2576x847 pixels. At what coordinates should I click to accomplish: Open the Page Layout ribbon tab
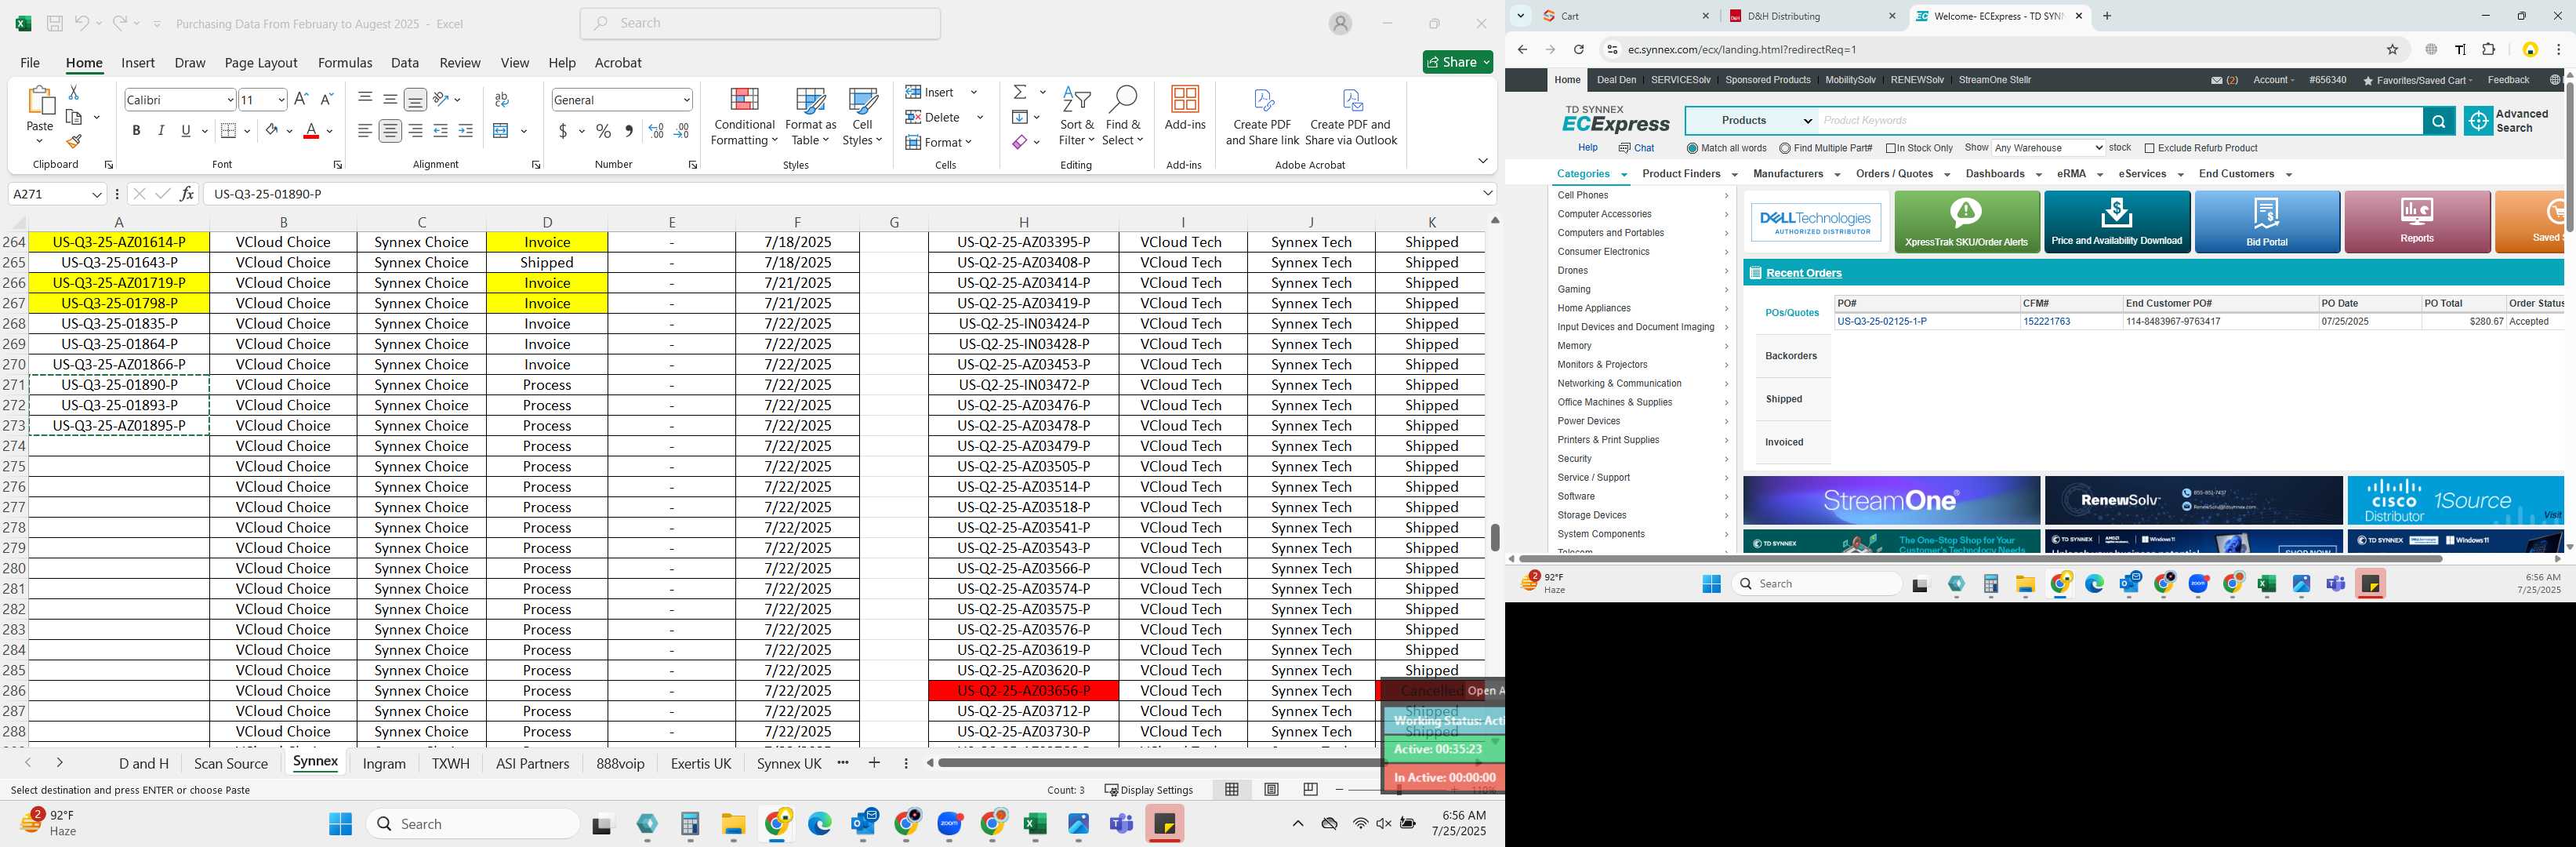[261, 62]
